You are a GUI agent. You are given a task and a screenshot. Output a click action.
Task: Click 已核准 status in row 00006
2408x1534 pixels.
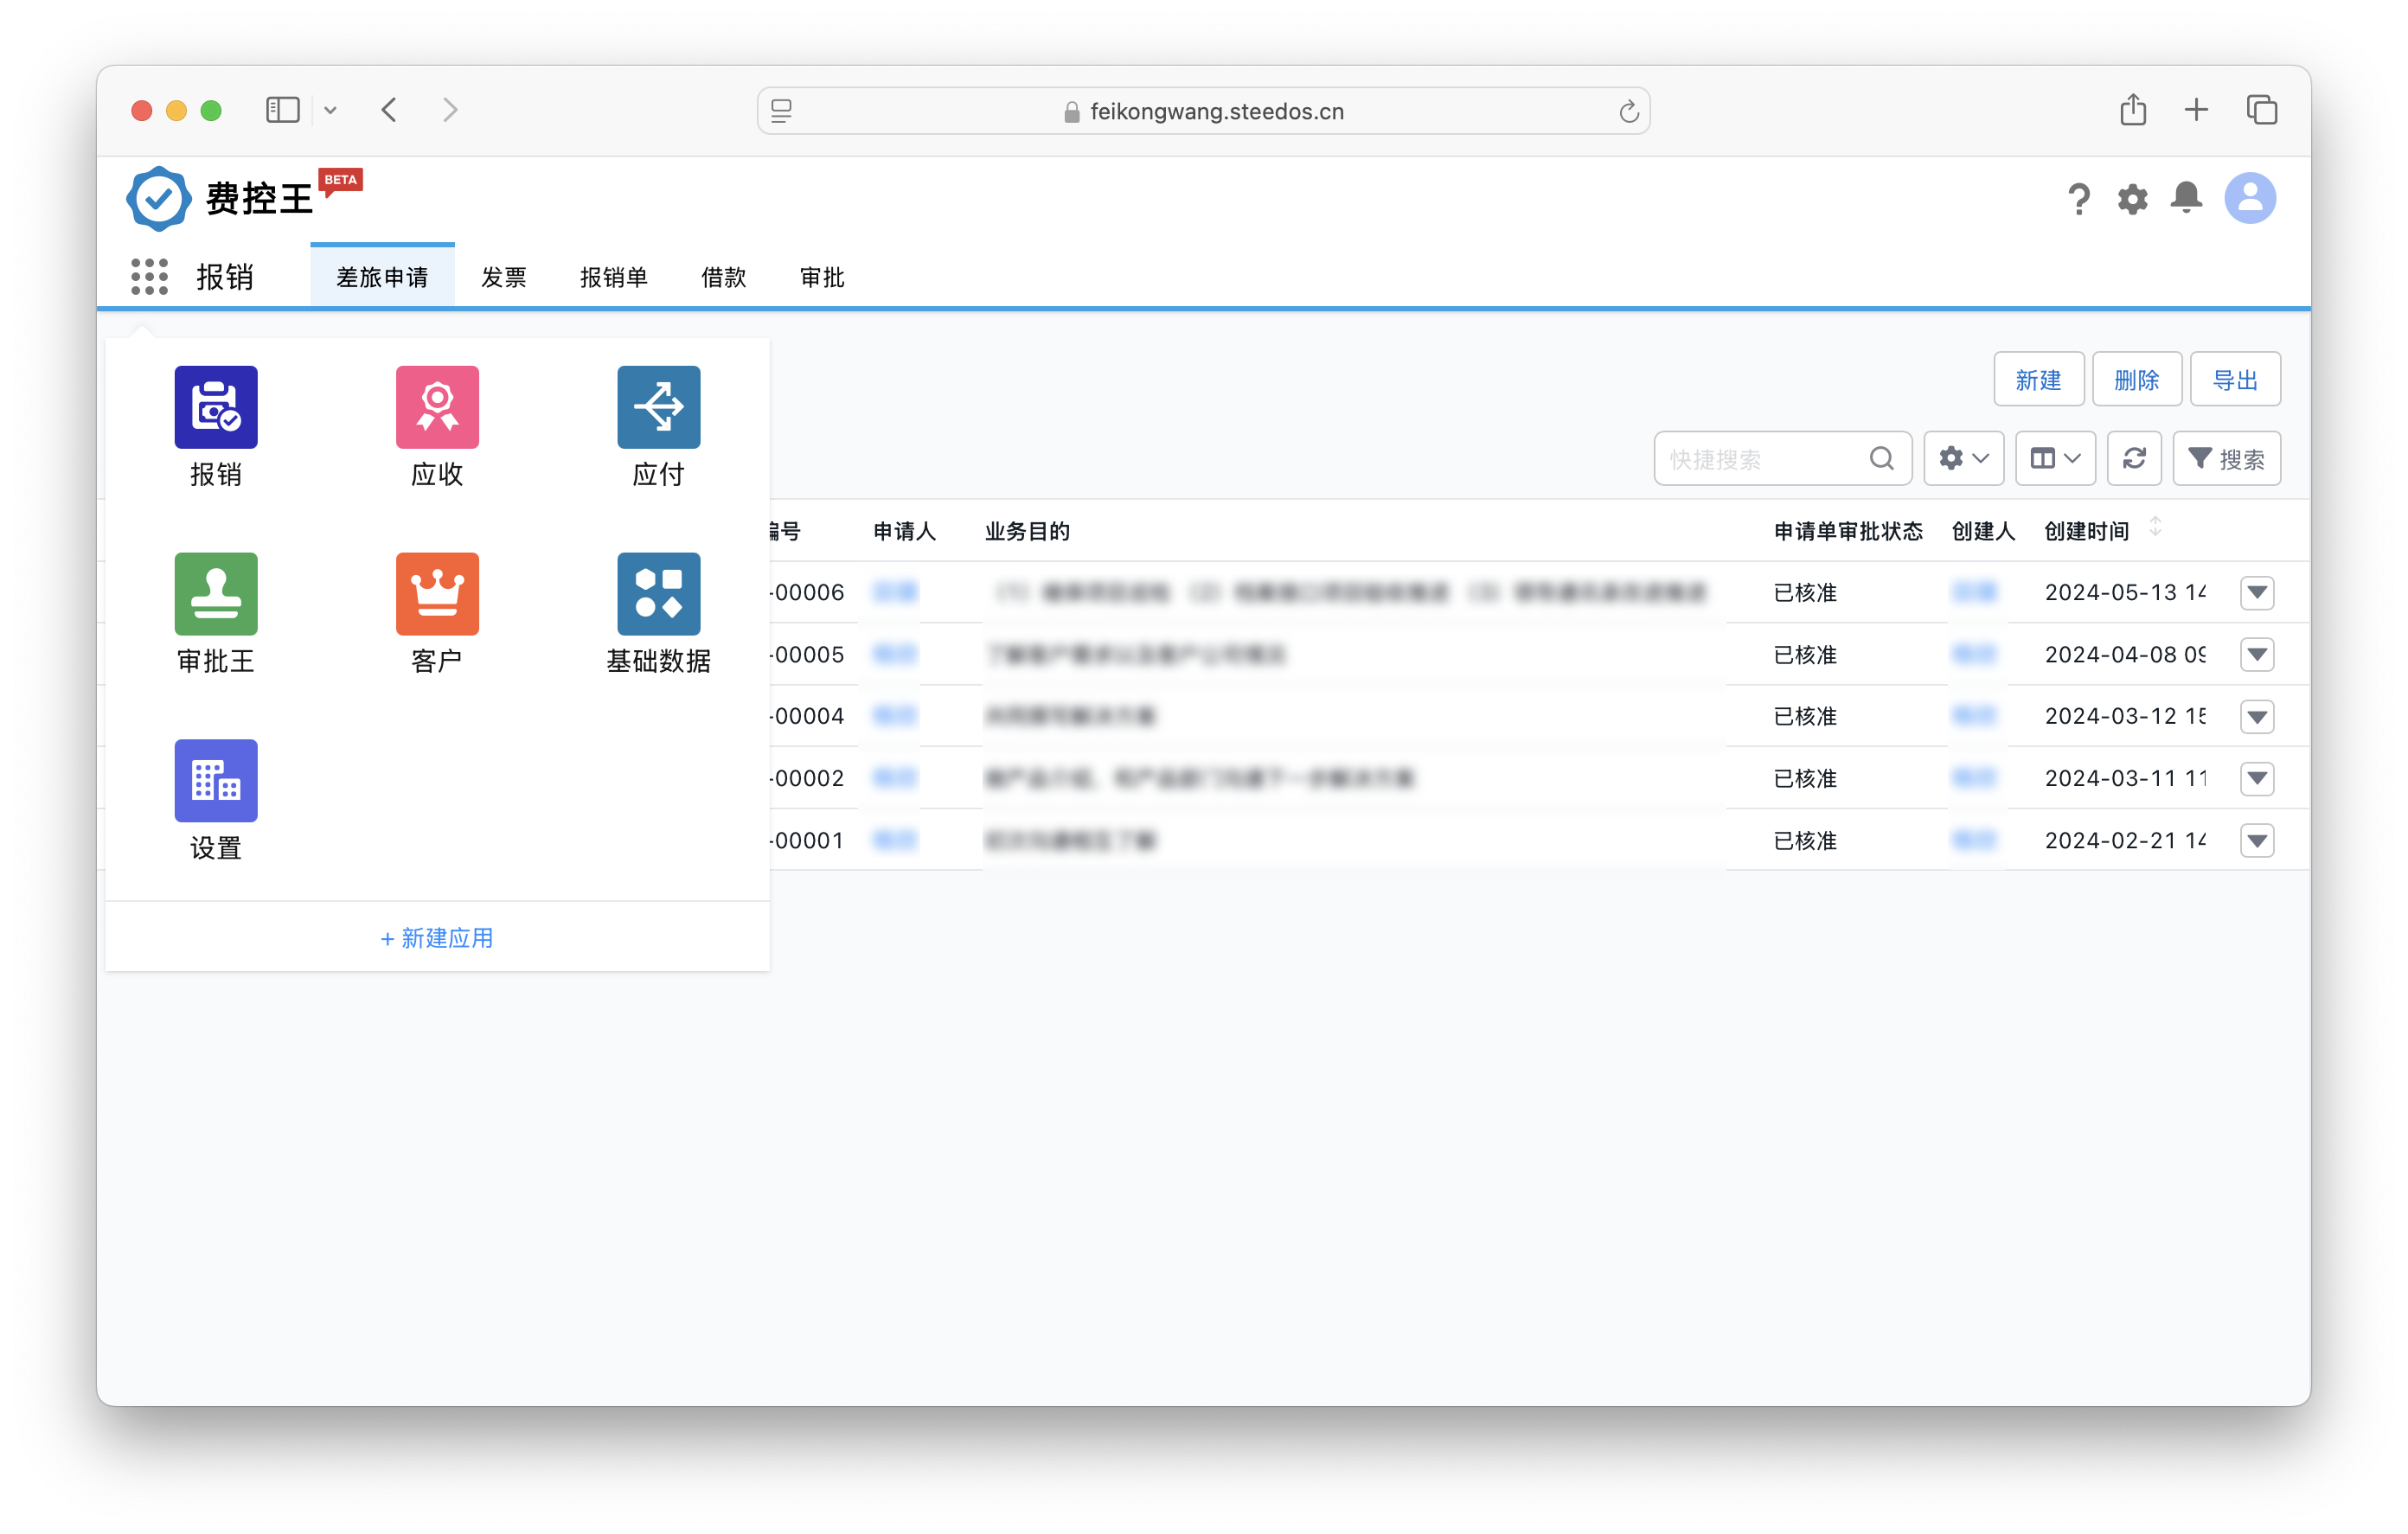(1805, 593)
